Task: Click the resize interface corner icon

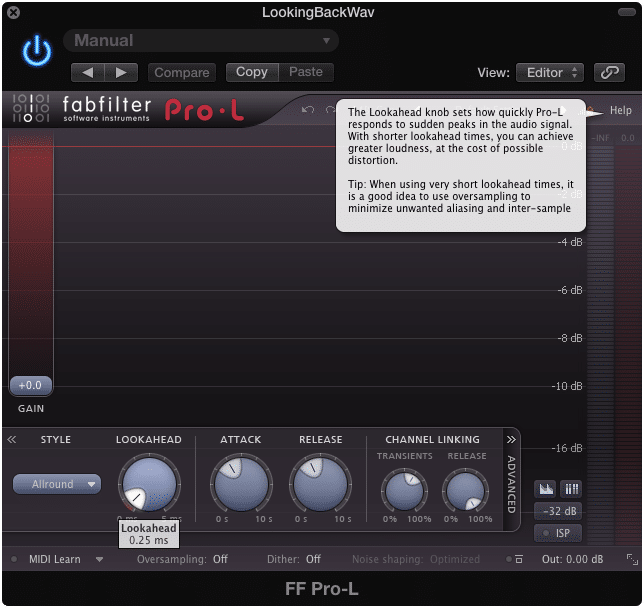Action: click(x=632, y=559)
